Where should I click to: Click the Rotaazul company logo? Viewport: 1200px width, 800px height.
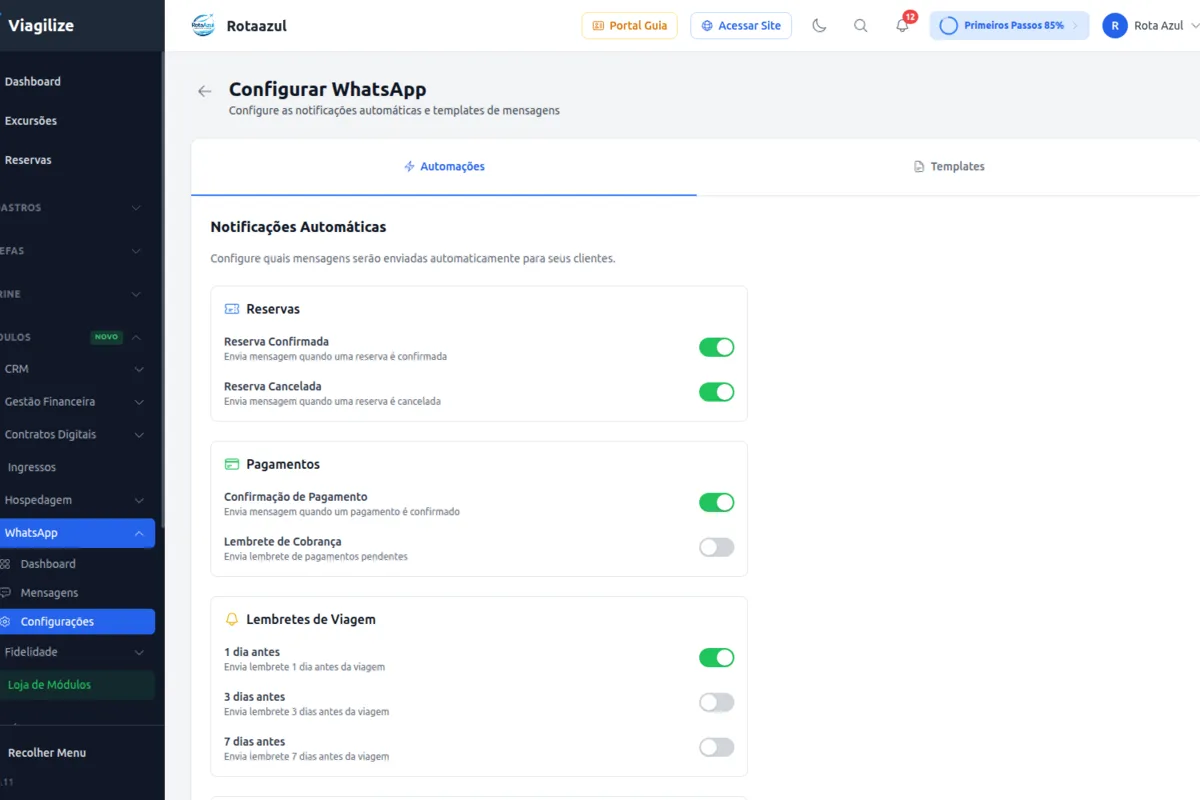pos(203,26)
